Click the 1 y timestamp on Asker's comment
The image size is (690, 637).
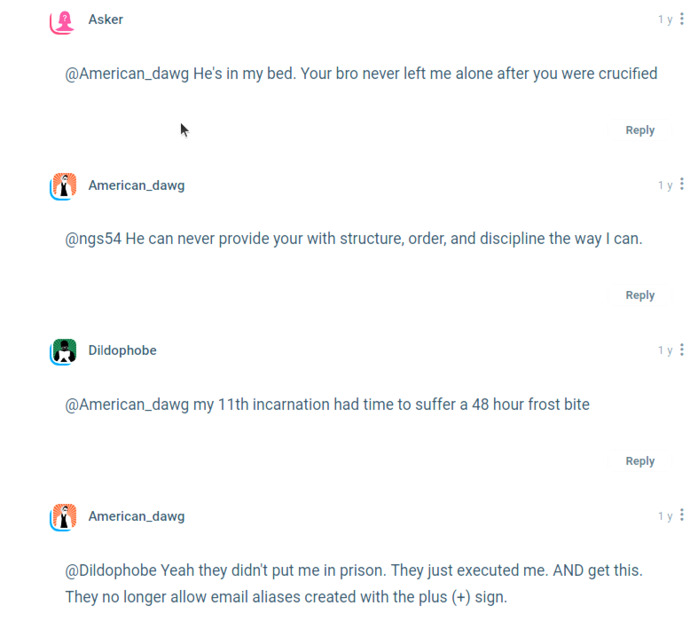click(x=665, y=19)
